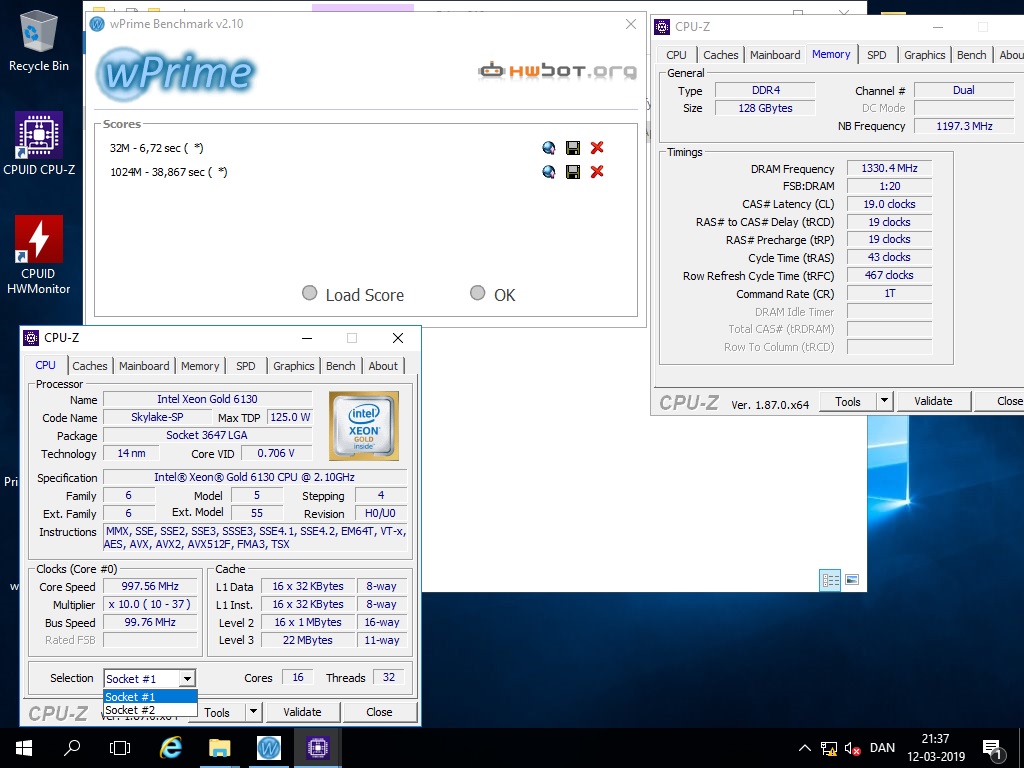This screenshot has width=1024, height=768.
Task: Open Task View on the taskbar
Action: [120, 748]
